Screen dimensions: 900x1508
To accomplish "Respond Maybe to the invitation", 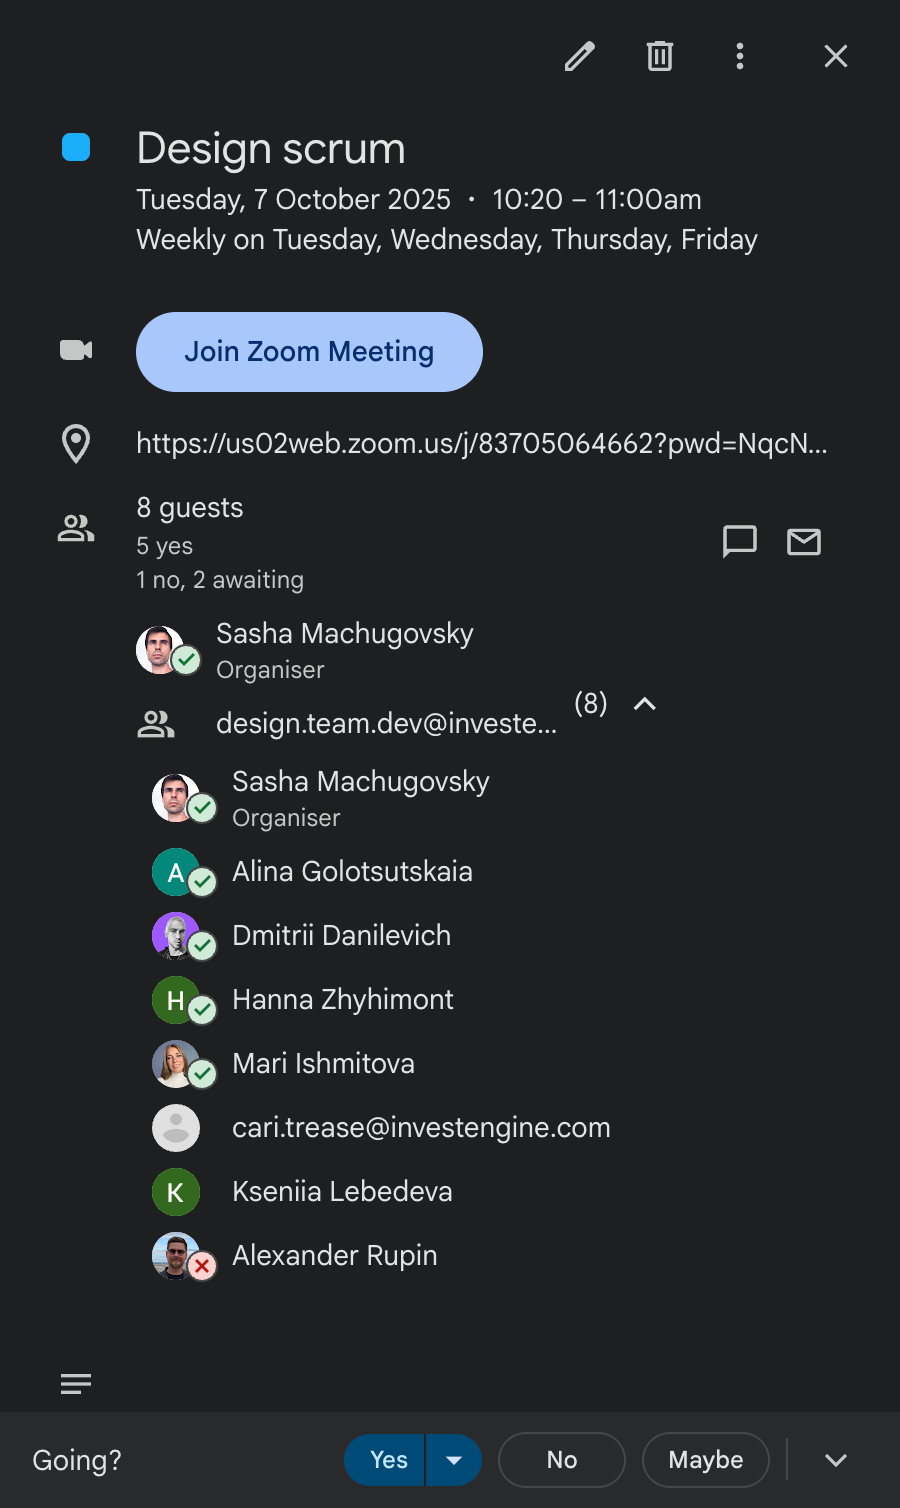I will point(706,1460).
